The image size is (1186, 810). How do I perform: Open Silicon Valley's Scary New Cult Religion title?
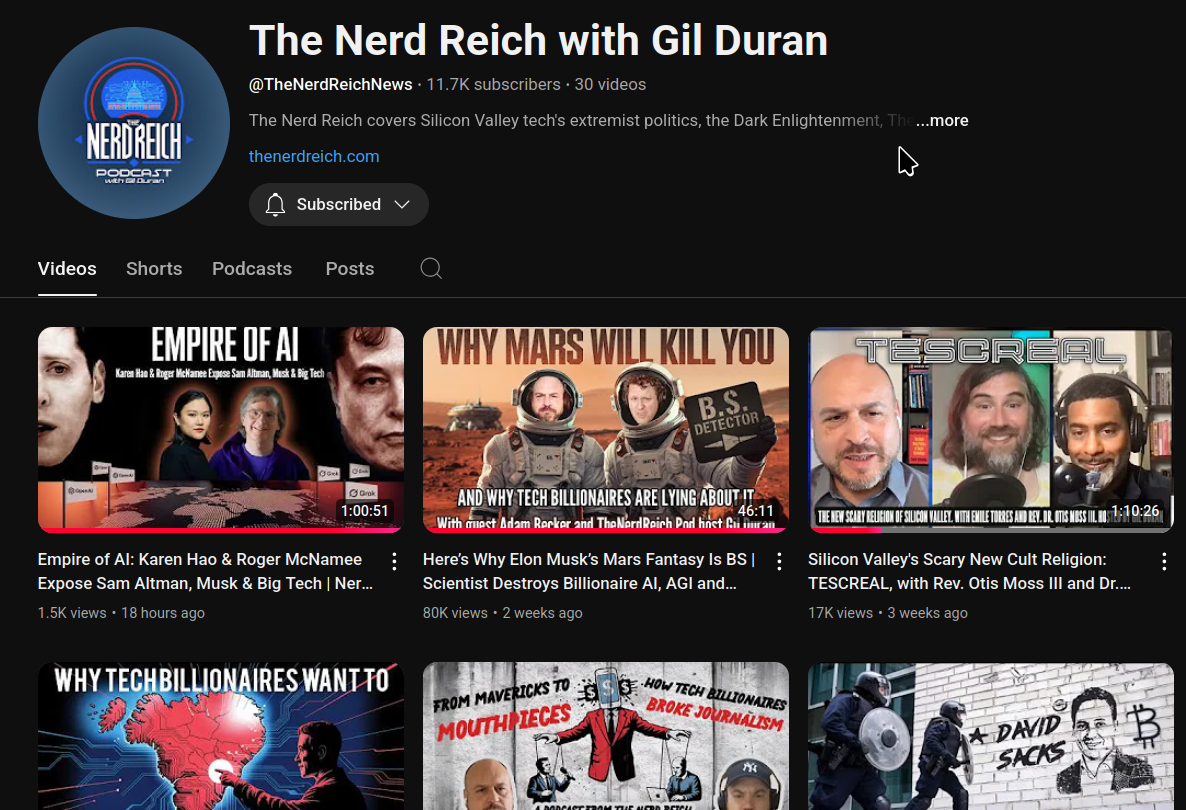(x=970, y=572)
